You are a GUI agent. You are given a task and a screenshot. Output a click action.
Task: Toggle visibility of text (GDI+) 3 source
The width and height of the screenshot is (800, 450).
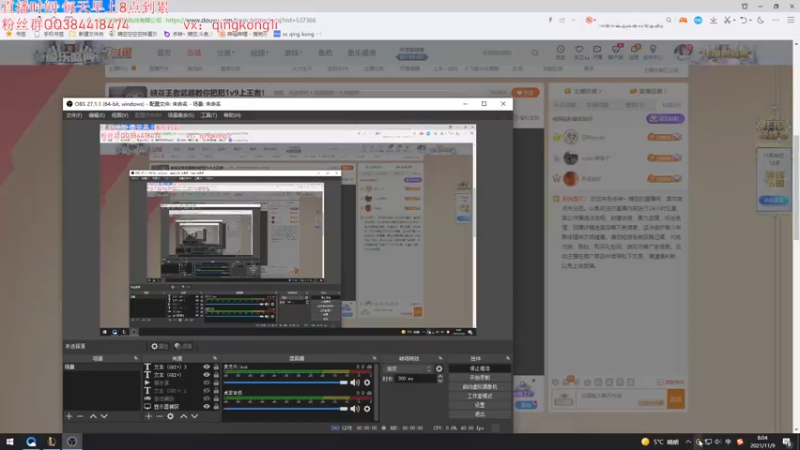coord(206,367)
